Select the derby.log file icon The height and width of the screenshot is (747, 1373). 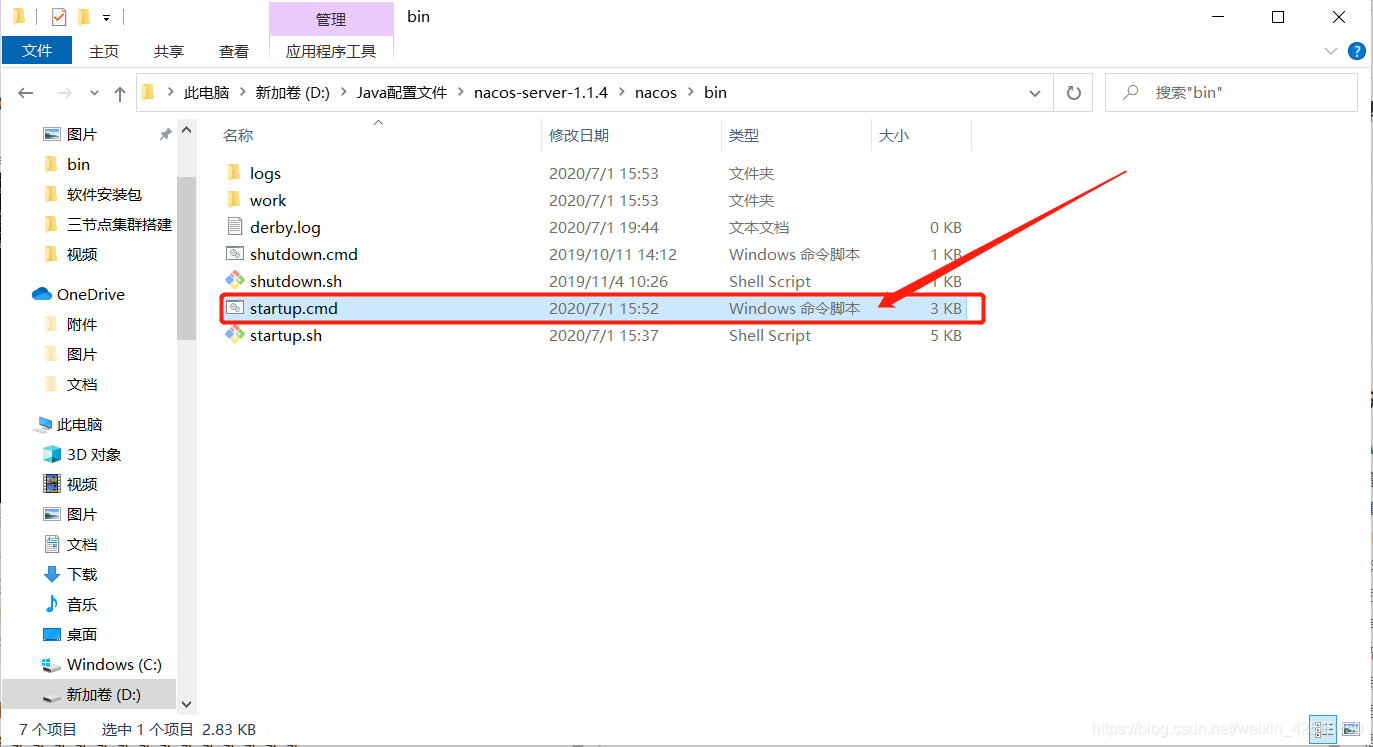click(234, 227)
